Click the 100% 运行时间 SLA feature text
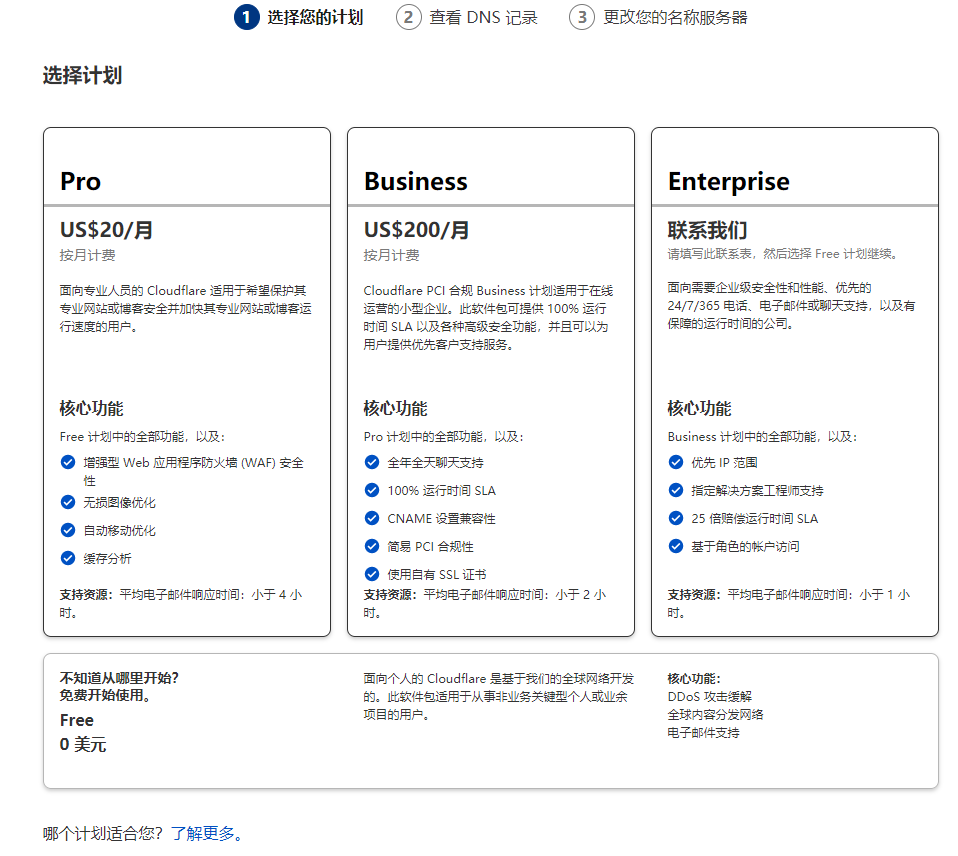The width and height of the screenshot is (958, 856). pyautogui.click(x=442, y=491)
